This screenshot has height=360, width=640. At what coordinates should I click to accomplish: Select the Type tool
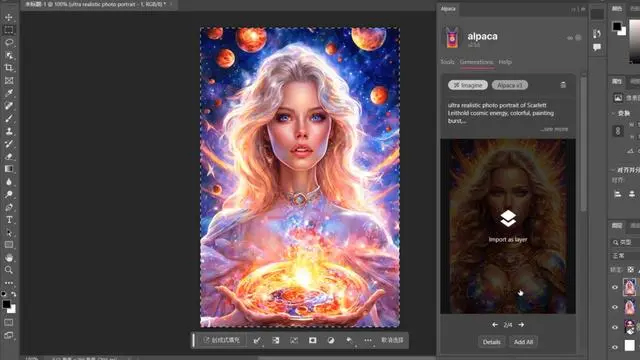click(x=9, y=220)
